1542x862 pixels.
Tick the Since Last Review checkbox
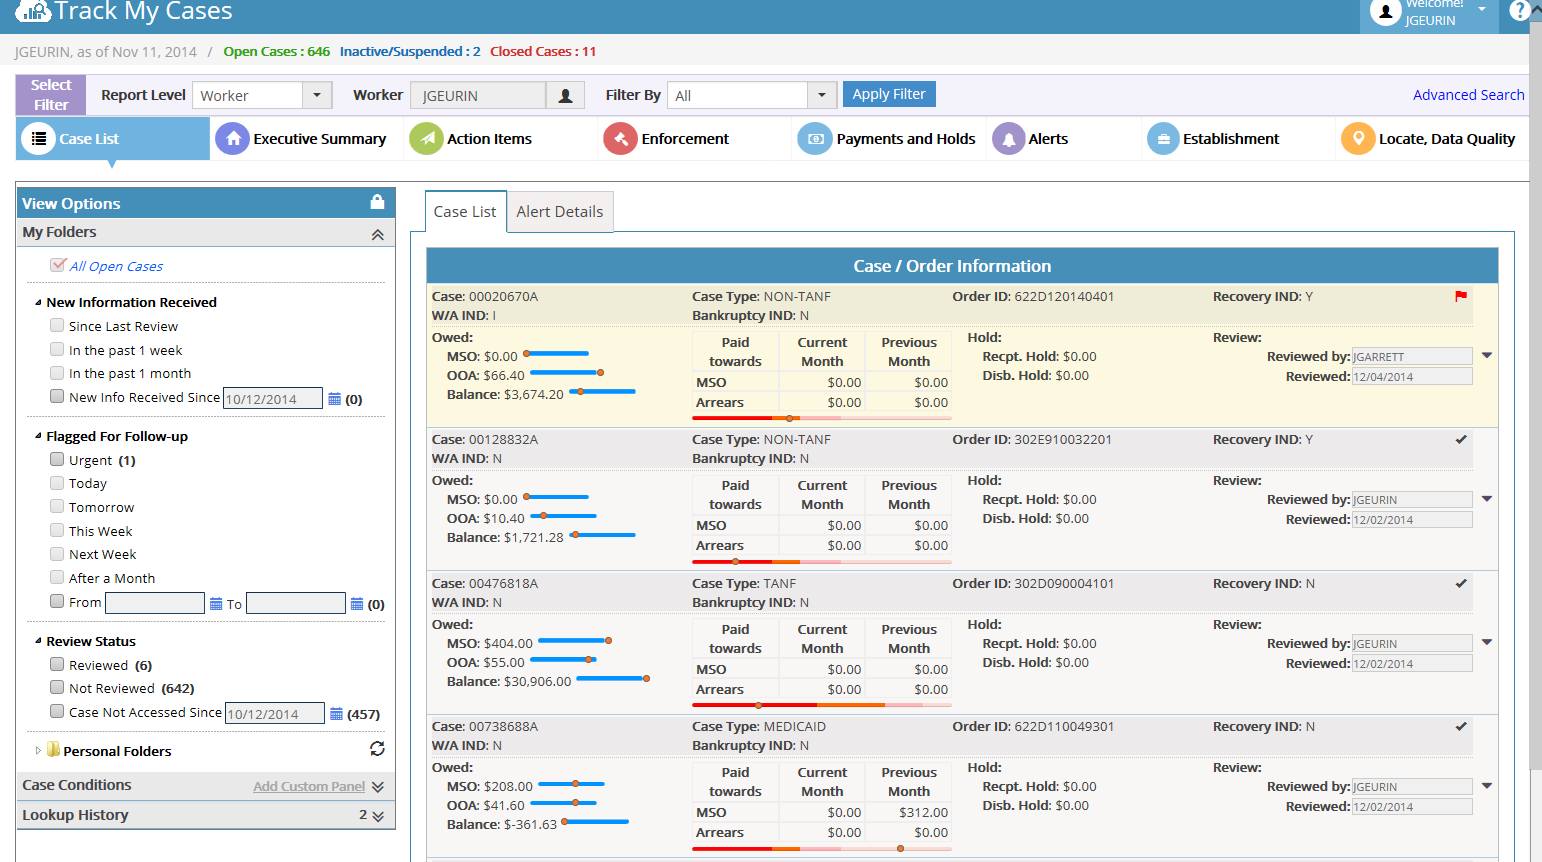[x=57, y=325]
